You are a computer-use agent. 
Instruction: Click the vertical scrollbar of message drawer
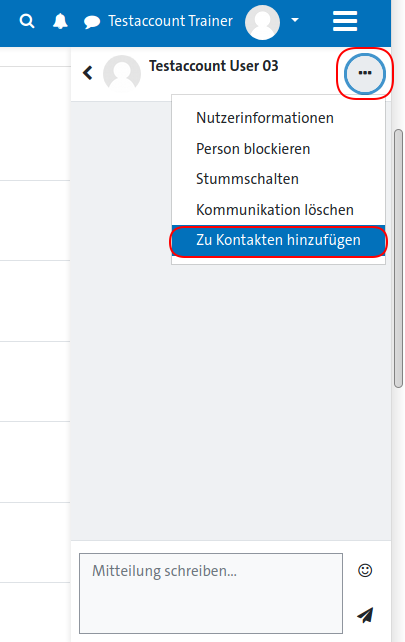tap(398, 258)
